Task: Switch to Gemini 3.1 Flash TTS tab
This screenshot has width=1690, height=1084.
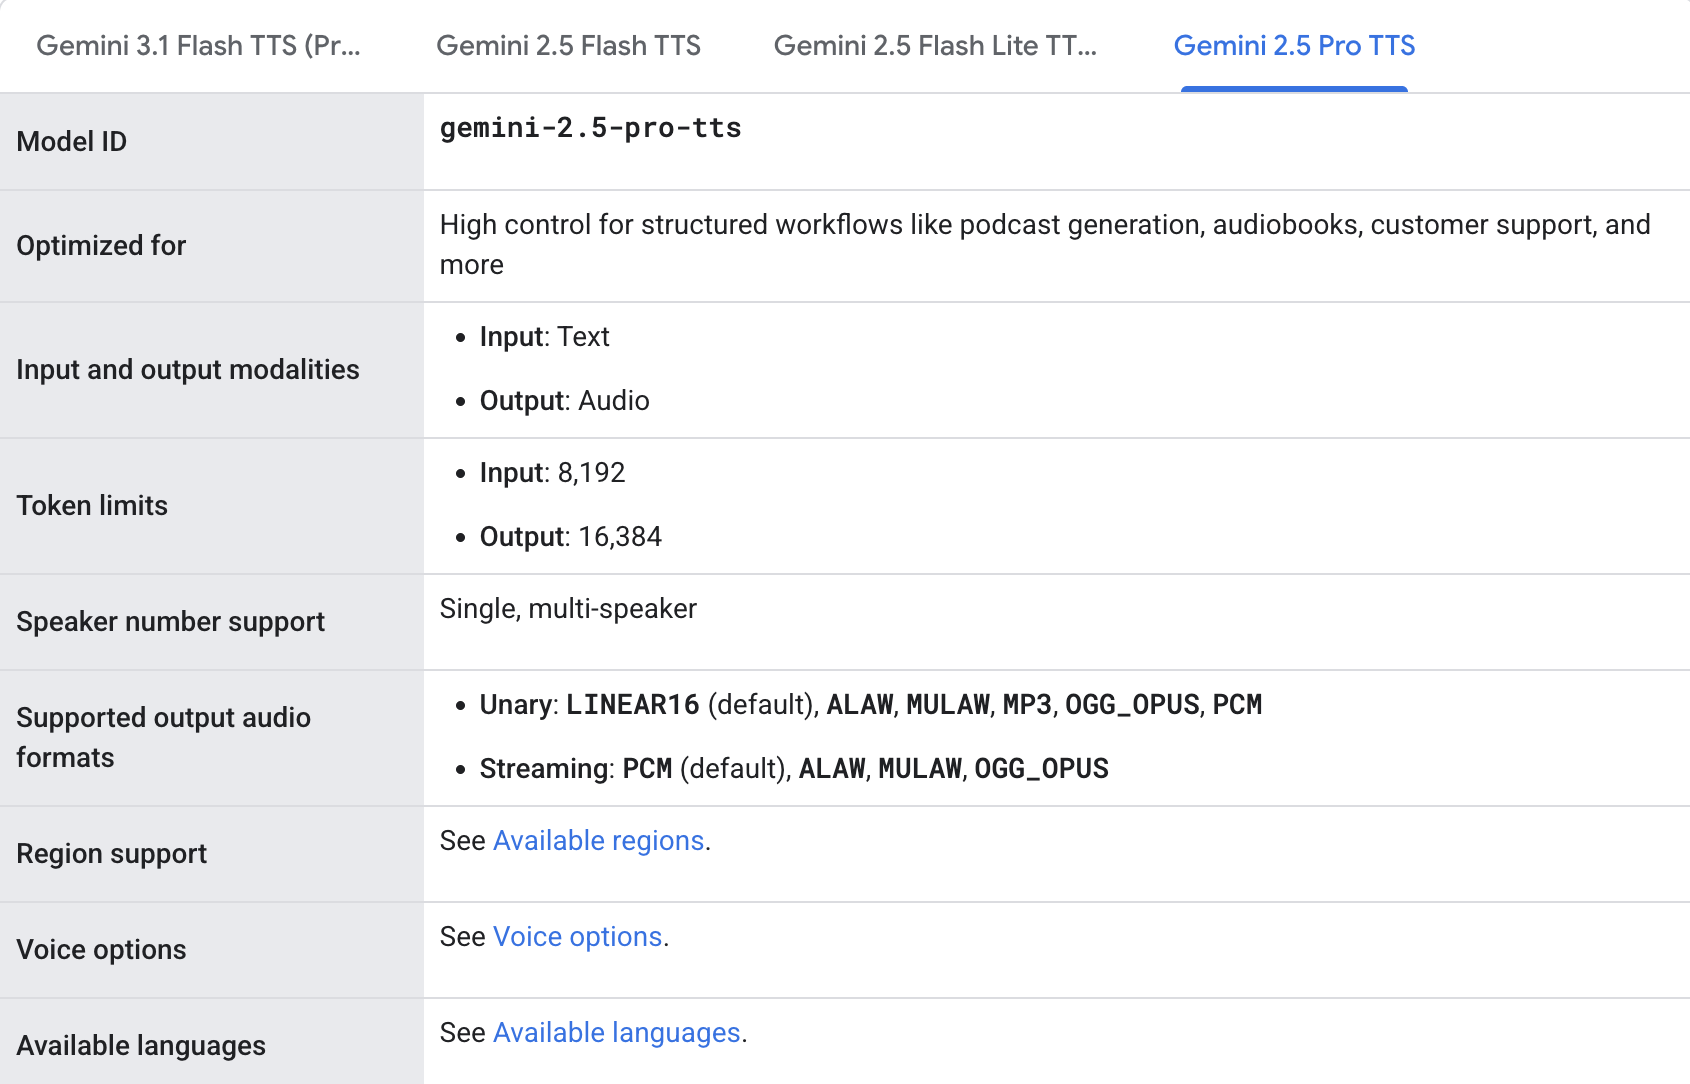Action: pos(198,46)
